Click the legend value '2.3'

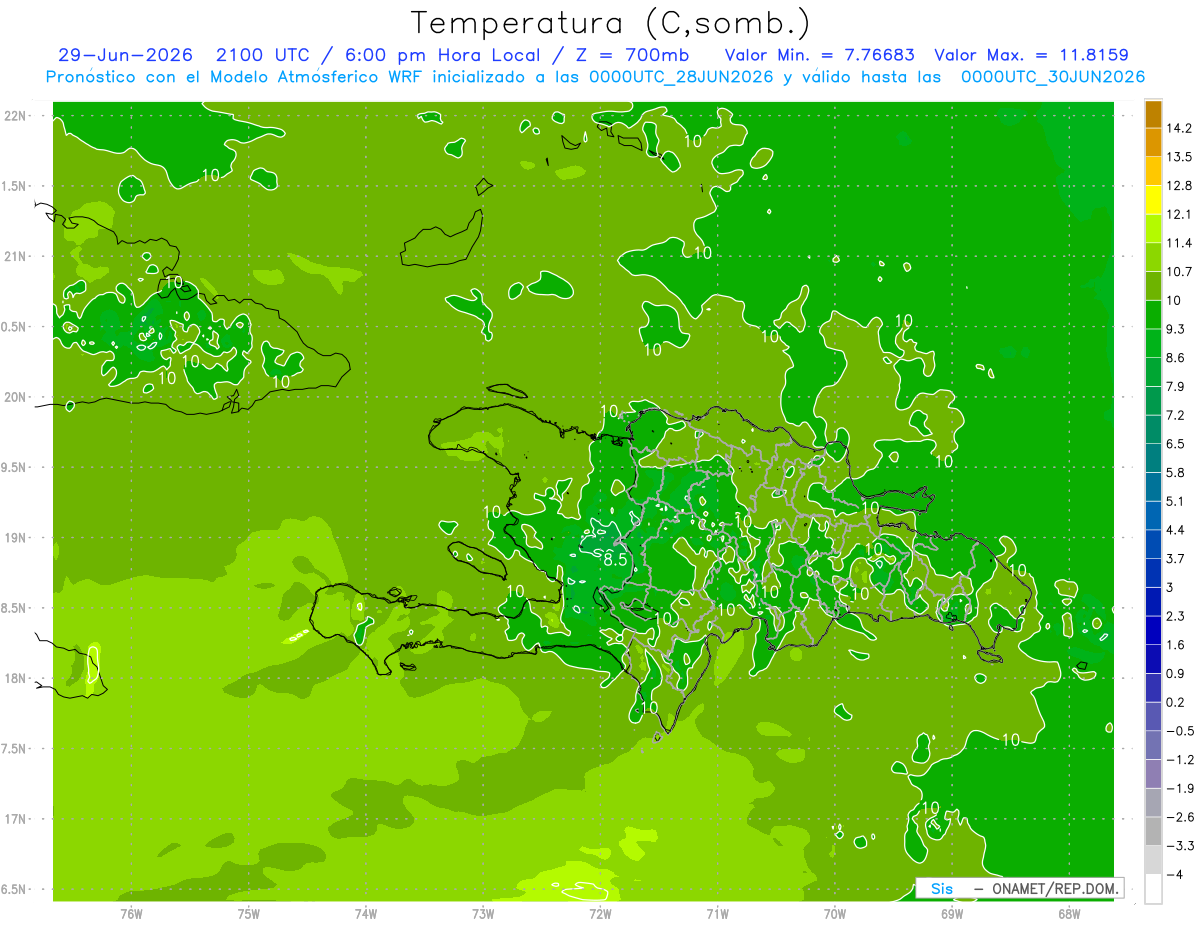click(x=1177, y=616)
